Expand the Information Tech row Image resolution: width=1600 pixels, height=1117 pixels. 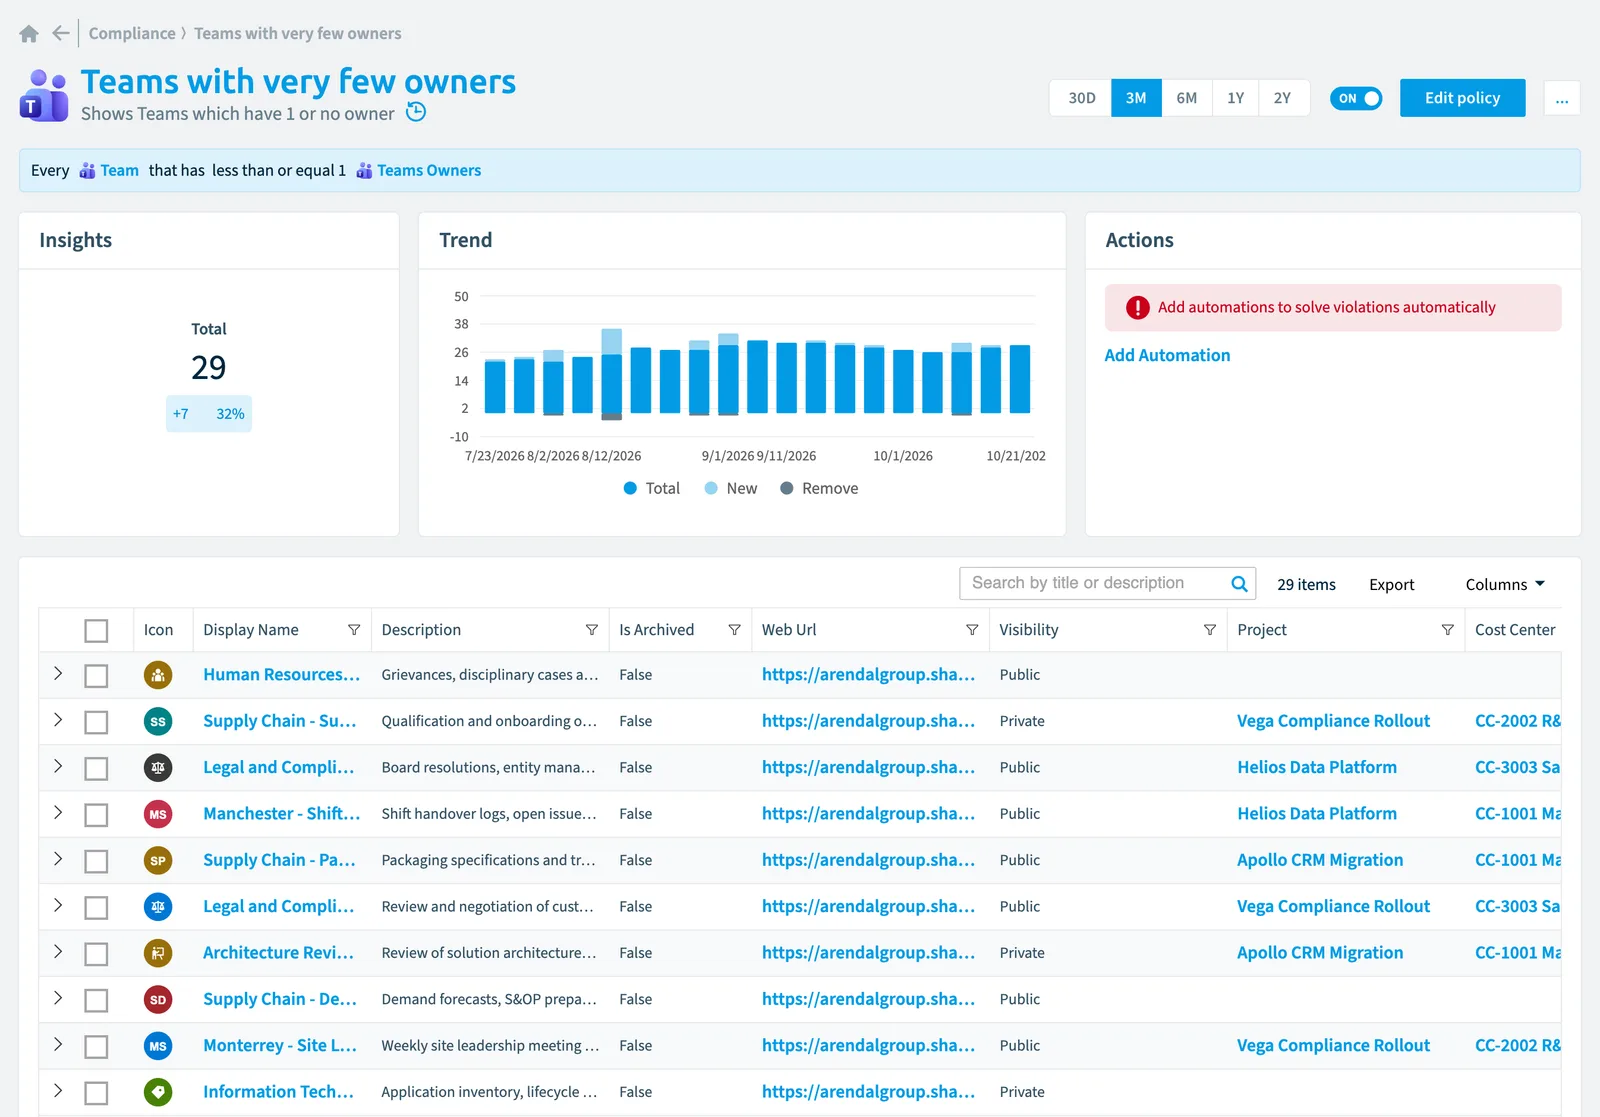58,1091
